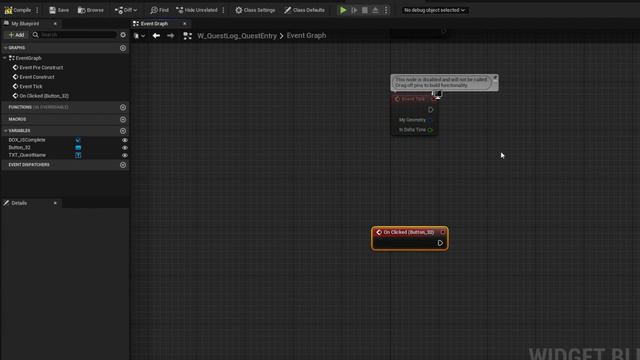Start Play in editor
The width and height of the screenshot is (640, 360).
coord(343,10)
